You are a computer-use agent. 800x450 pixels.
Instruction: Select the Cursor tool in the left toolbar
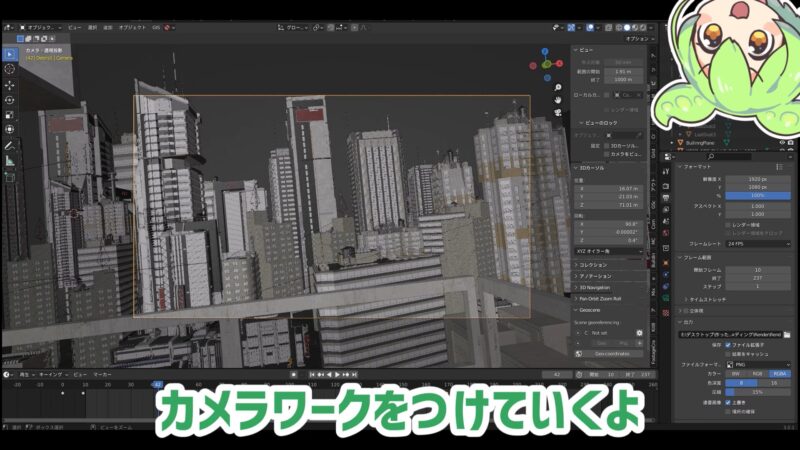tap(10, 69)
